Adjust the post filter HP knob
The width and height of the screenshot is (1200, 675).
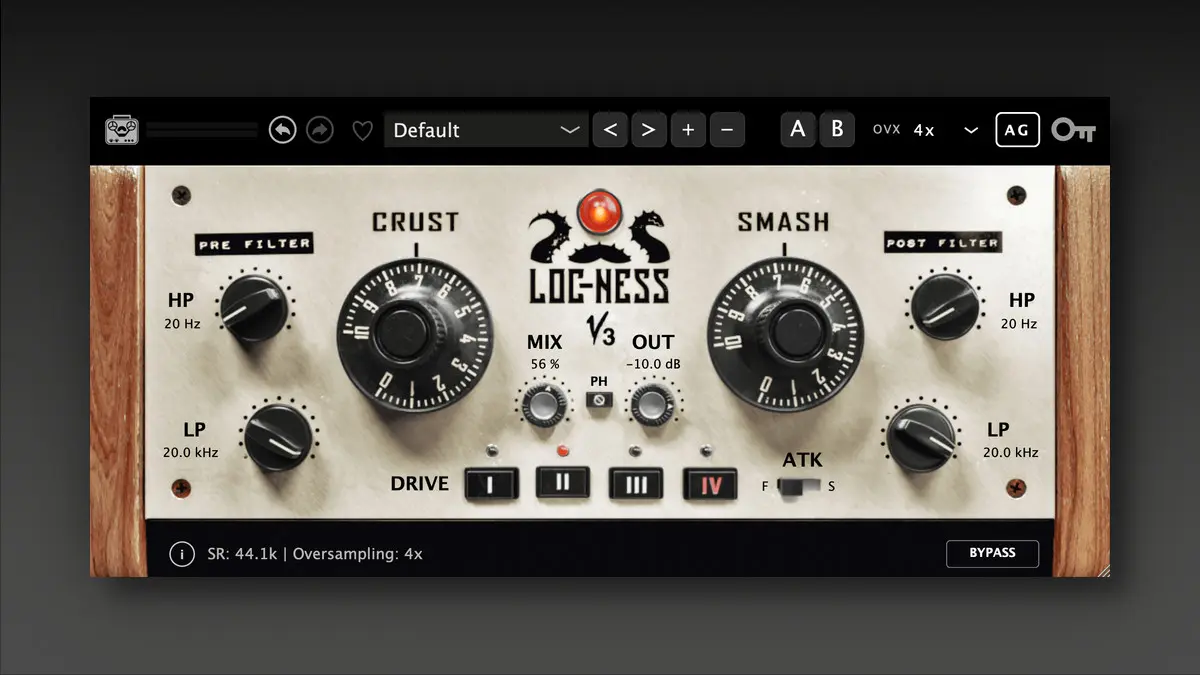[945, 306]
